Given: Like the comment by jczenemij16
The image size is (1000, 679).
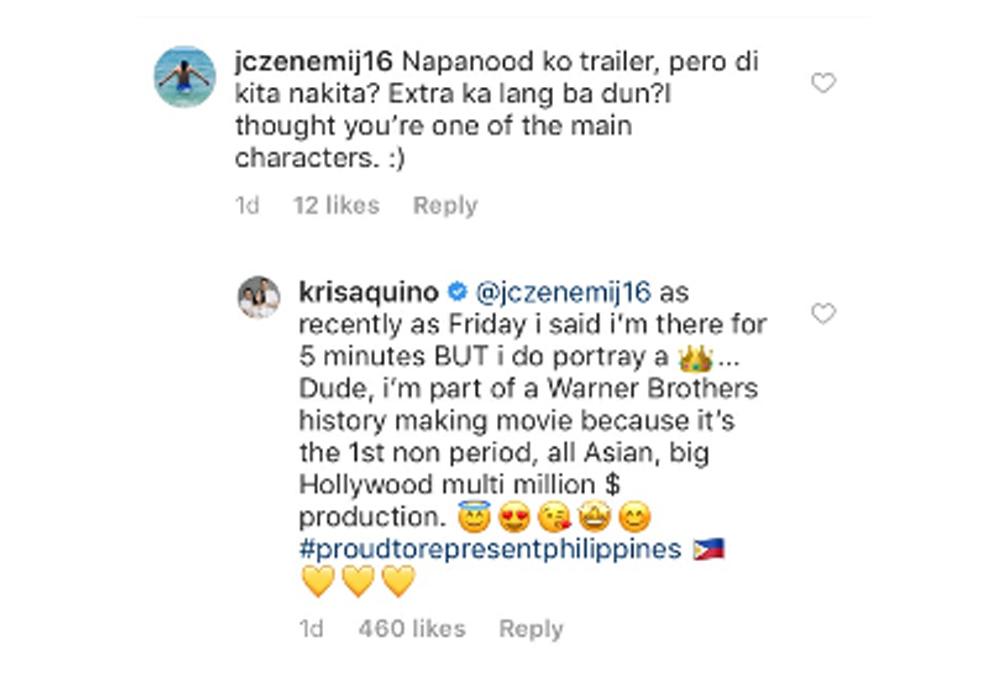Looking at the screenshot, I should point(823,84).
